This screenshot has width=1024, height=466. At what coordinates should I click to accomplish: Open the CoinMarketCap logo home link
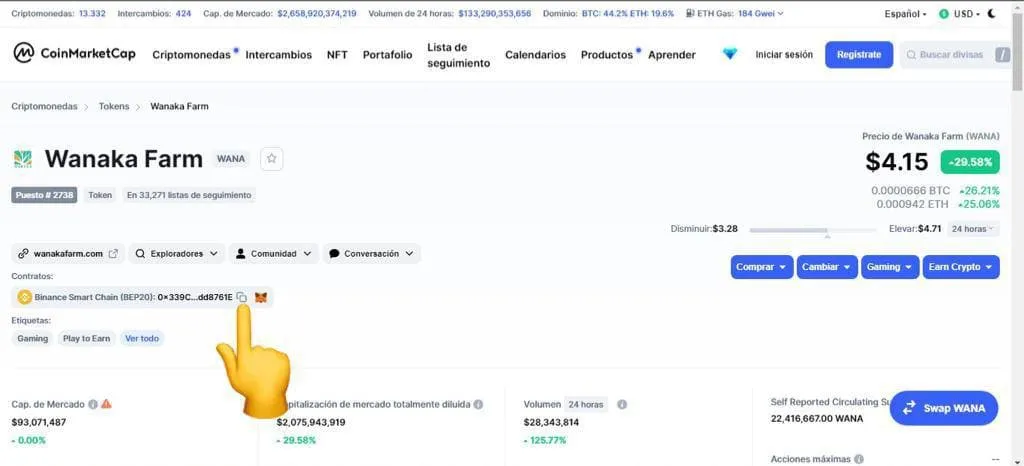[x=74, y=54]
